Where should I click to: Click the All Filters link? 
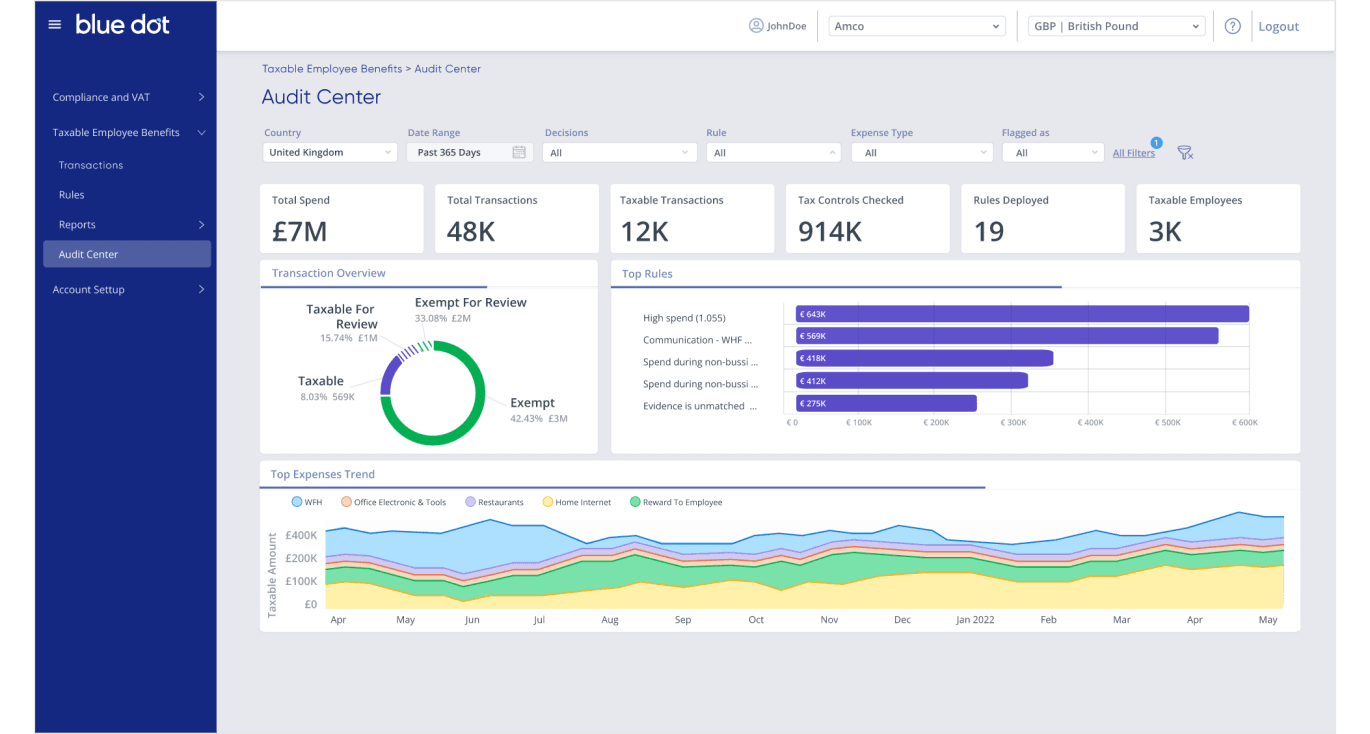[1133, 153]
